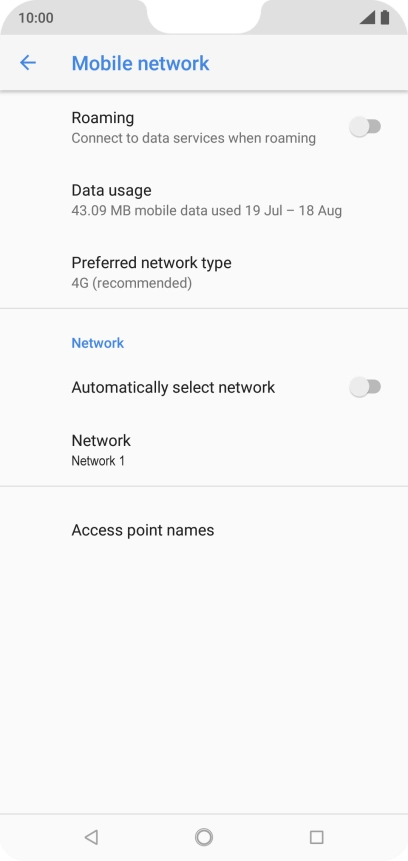Enable the Roaming switch
Screen dimensions: 408x861
[365, 127]
